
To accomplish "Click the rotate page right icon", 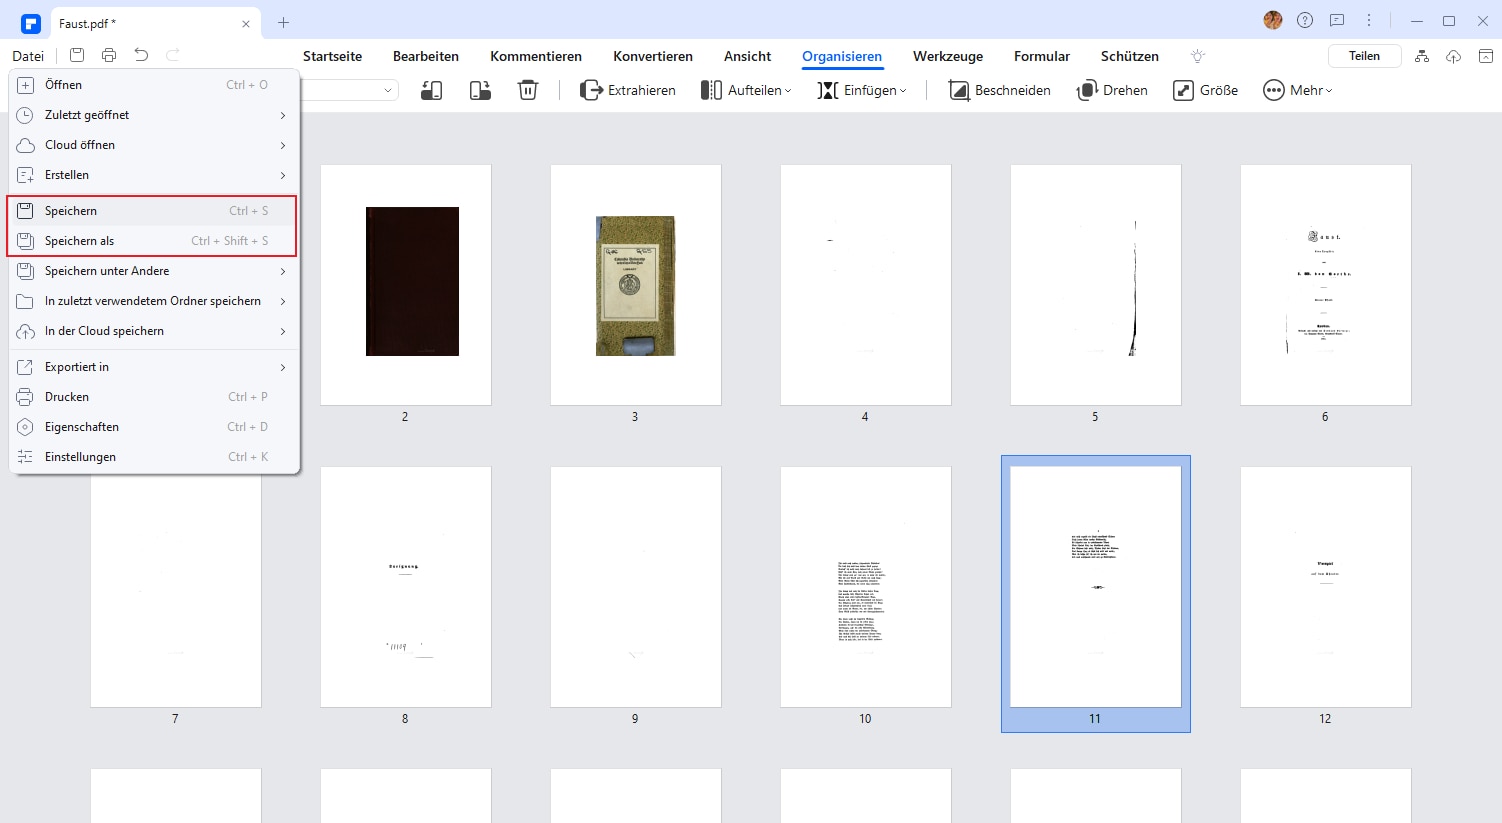I will 480,90.
